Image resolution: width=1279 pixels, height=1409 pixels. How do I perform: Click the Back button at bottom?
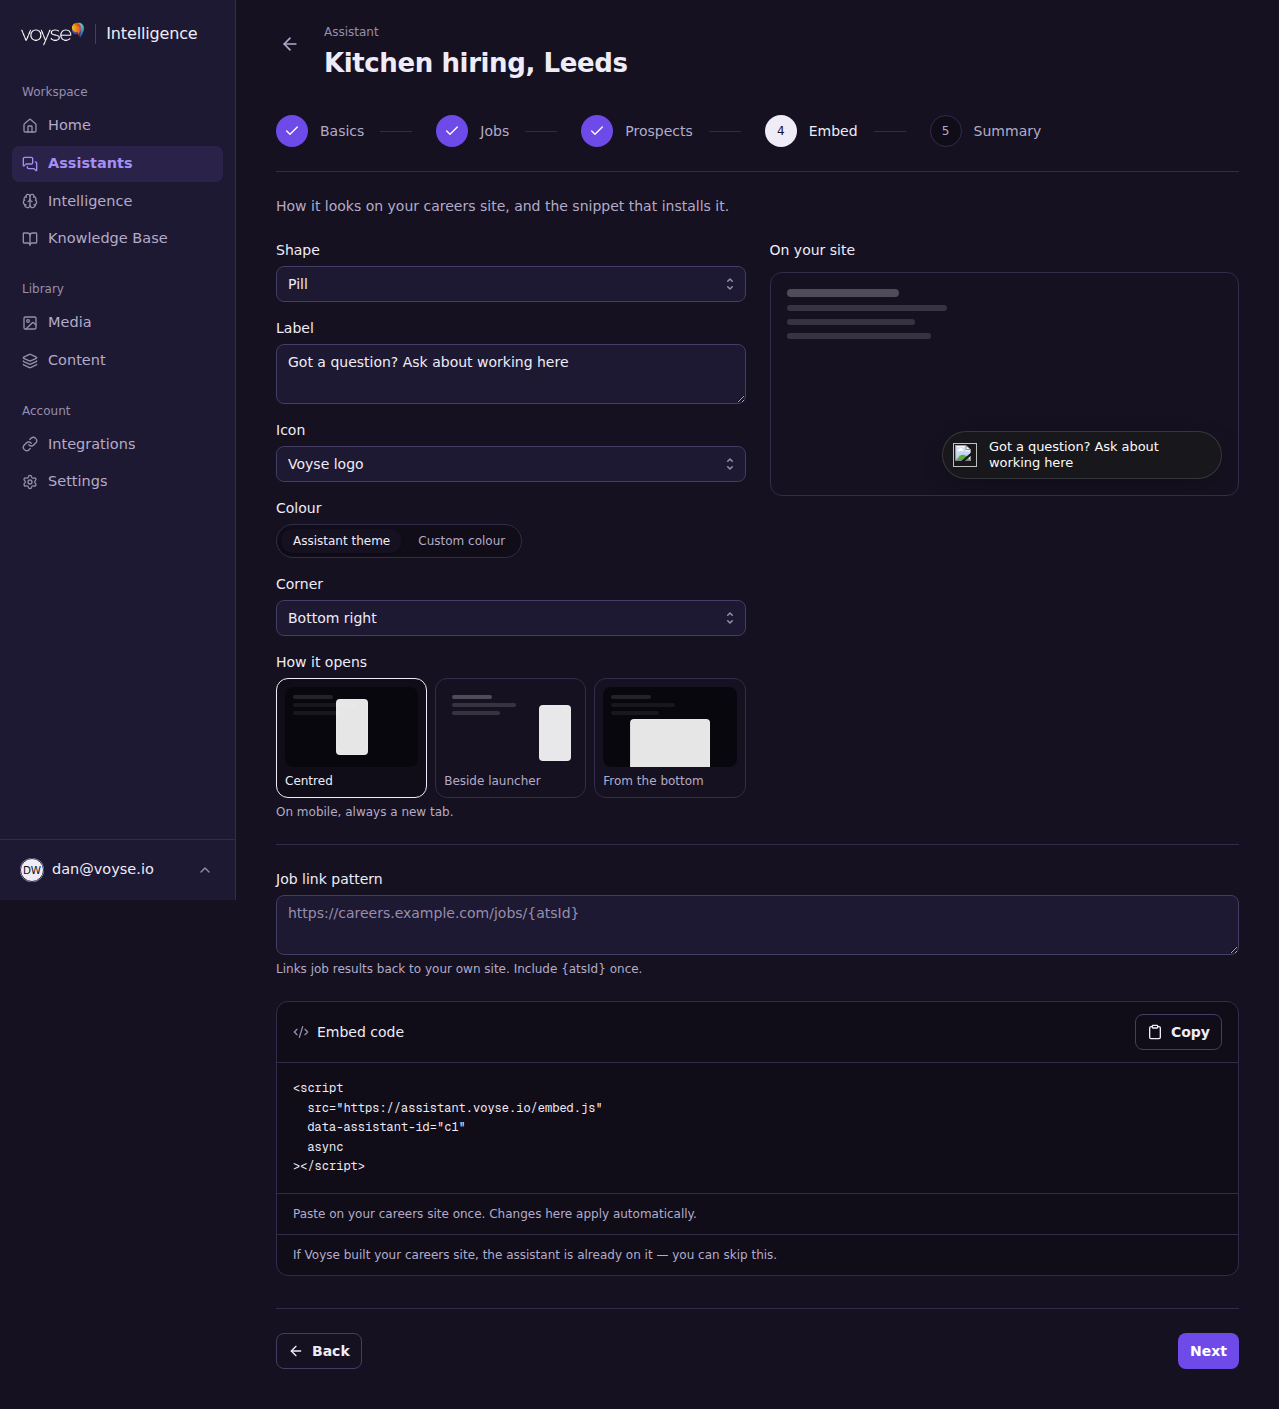pos(319,1351)
